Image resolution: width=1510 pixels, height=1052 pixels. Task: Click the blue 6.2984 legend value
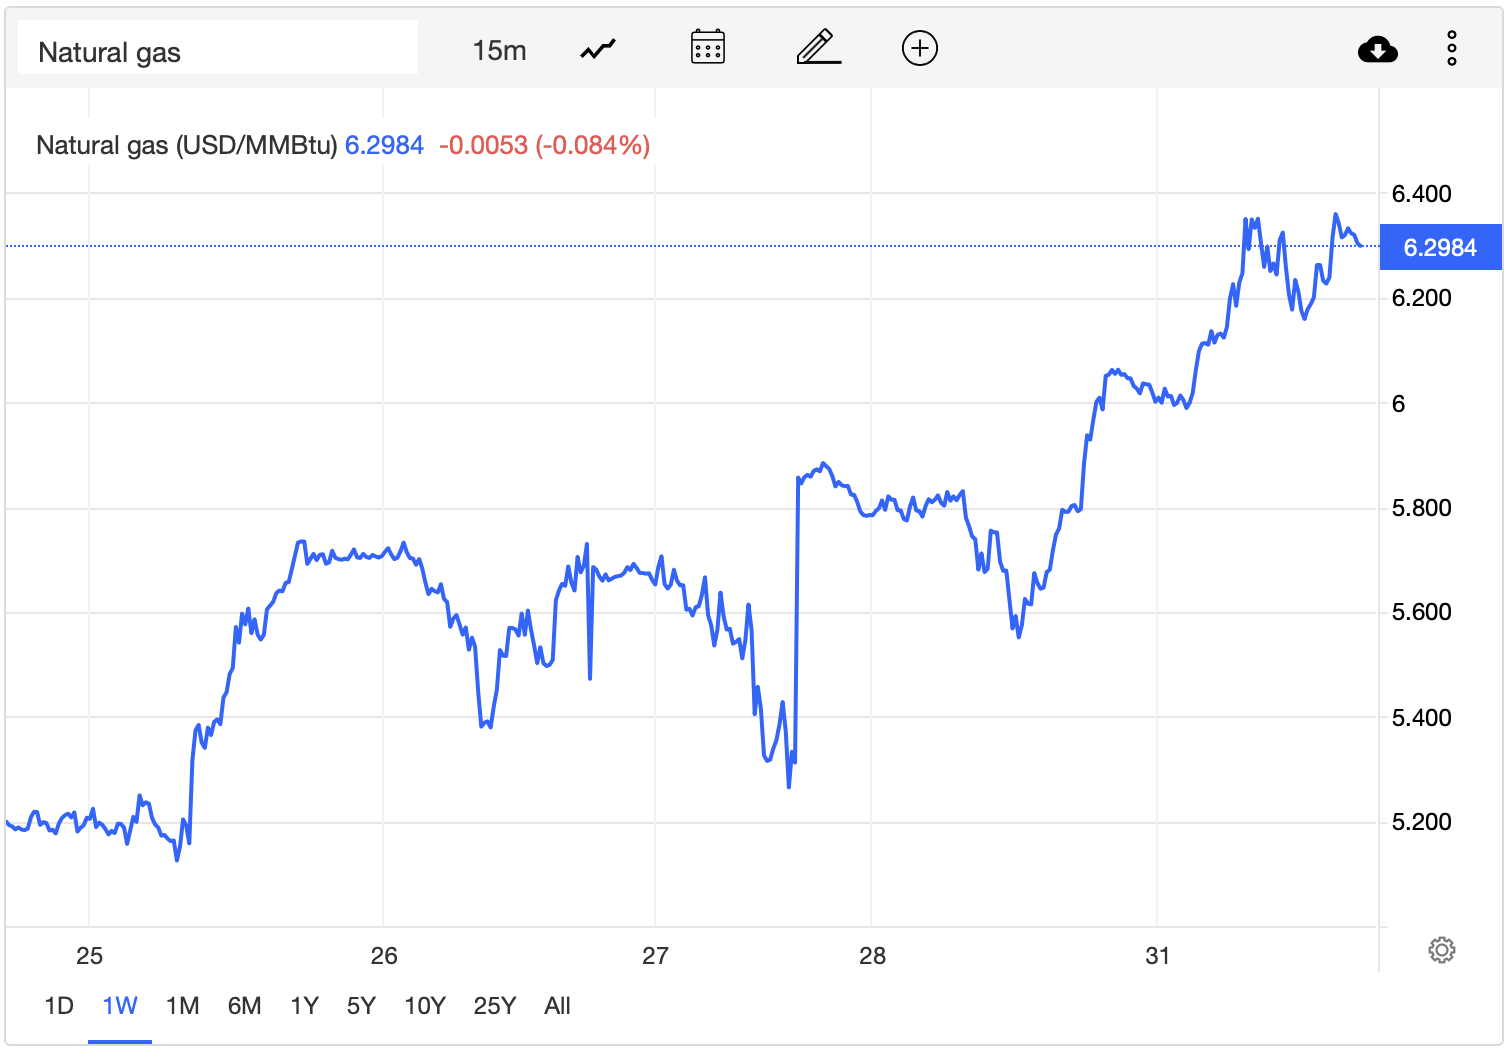[x=385, y=146]
